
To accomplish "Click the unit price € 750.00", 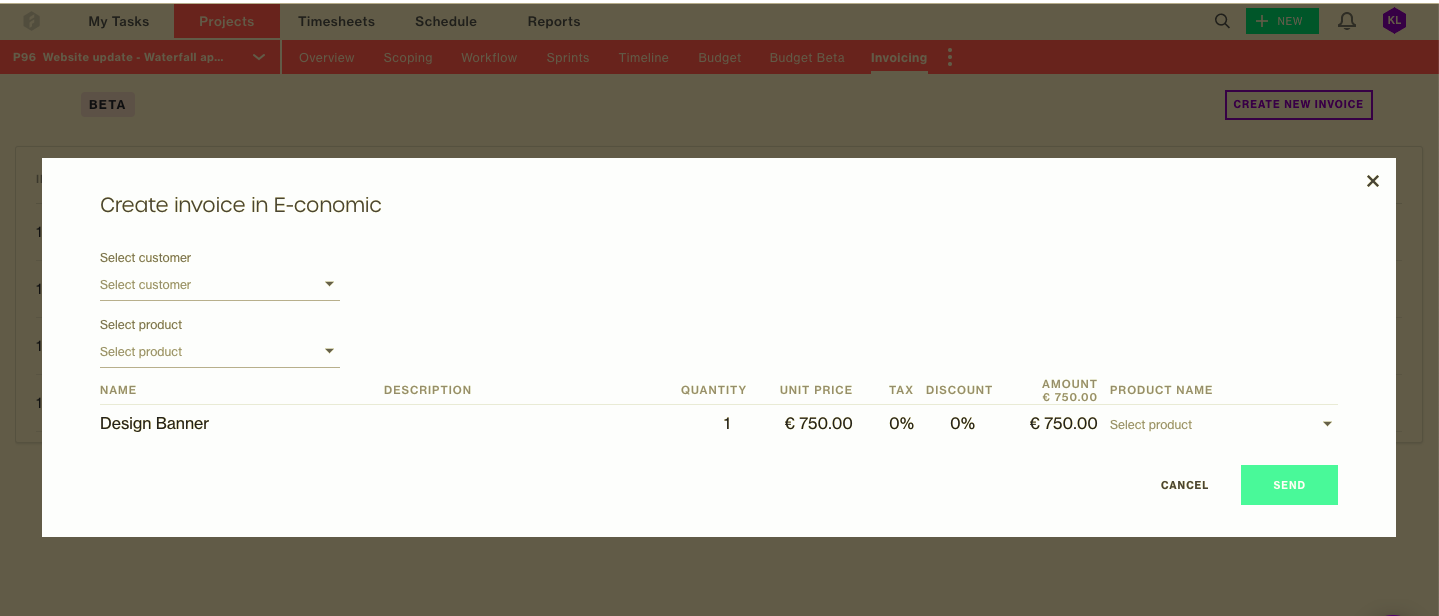I will pos(818,424).
